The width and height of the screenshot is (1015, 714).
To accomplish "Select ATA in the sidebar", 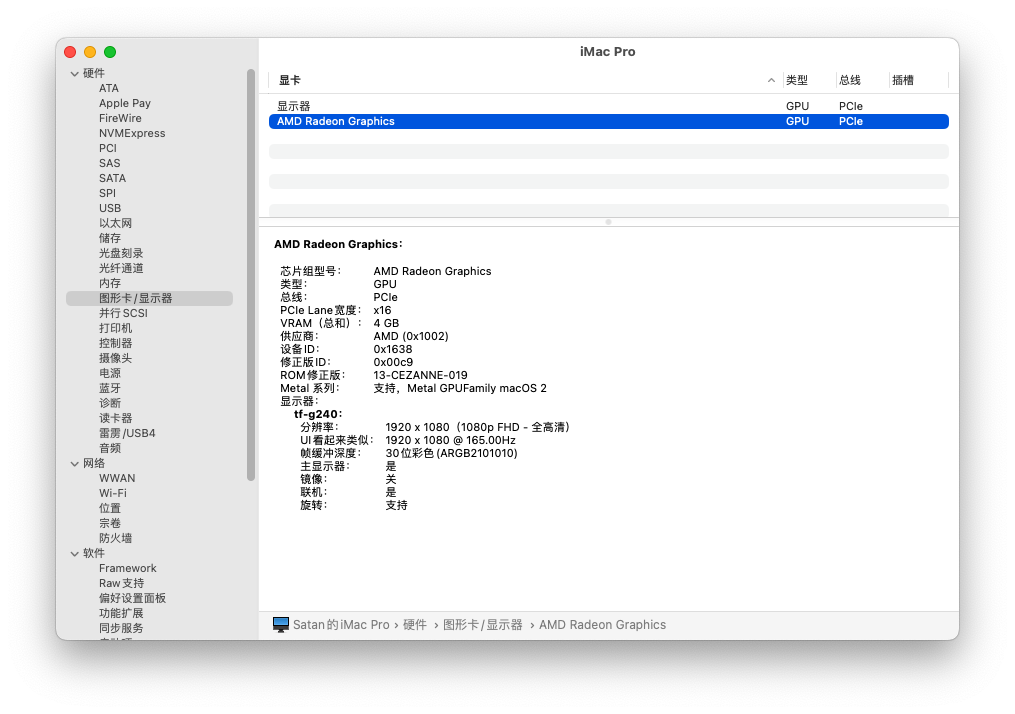I will pyautogui.click(x=108, y=87).
